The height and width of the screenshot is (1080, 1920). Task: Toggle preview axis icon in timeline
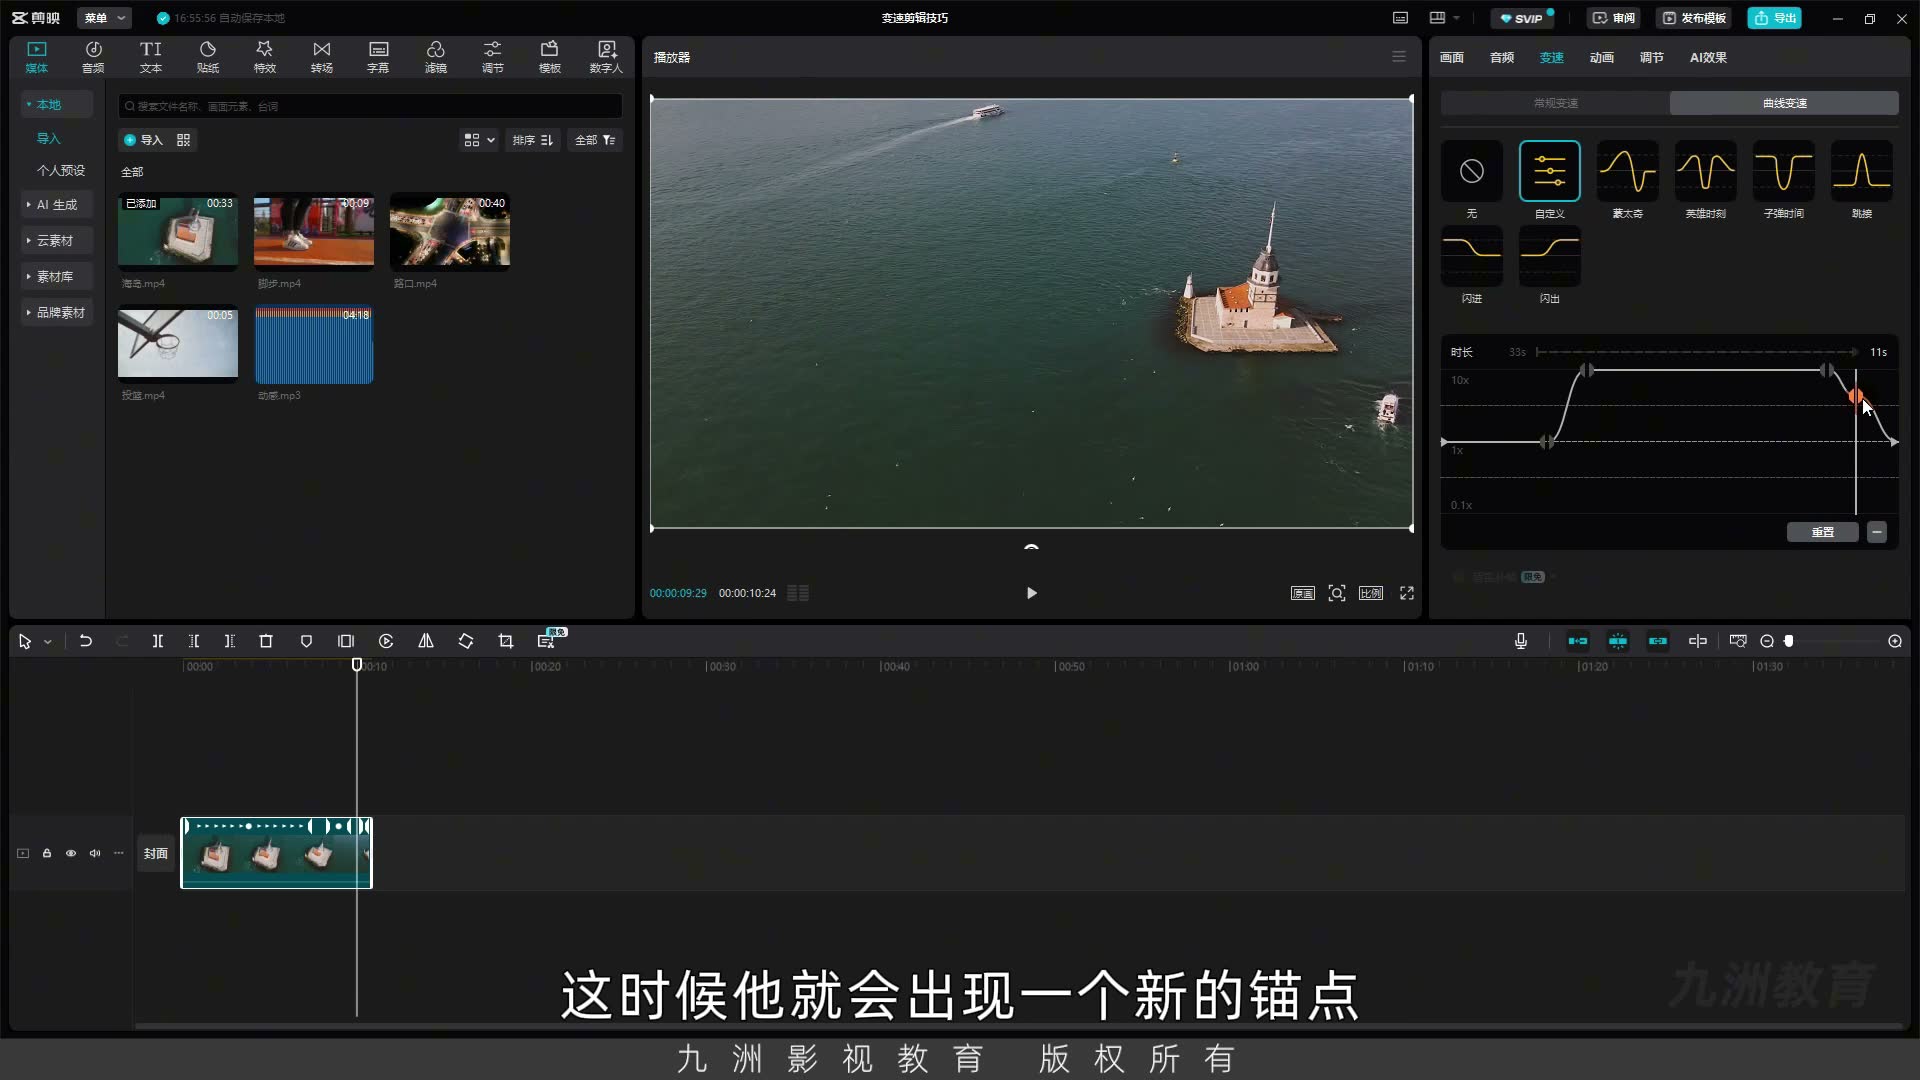[1698, 641]
